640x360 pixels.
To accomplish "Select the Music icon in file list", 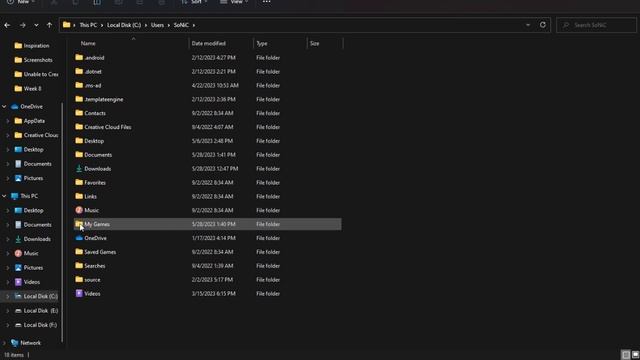I will coord(79,210).
